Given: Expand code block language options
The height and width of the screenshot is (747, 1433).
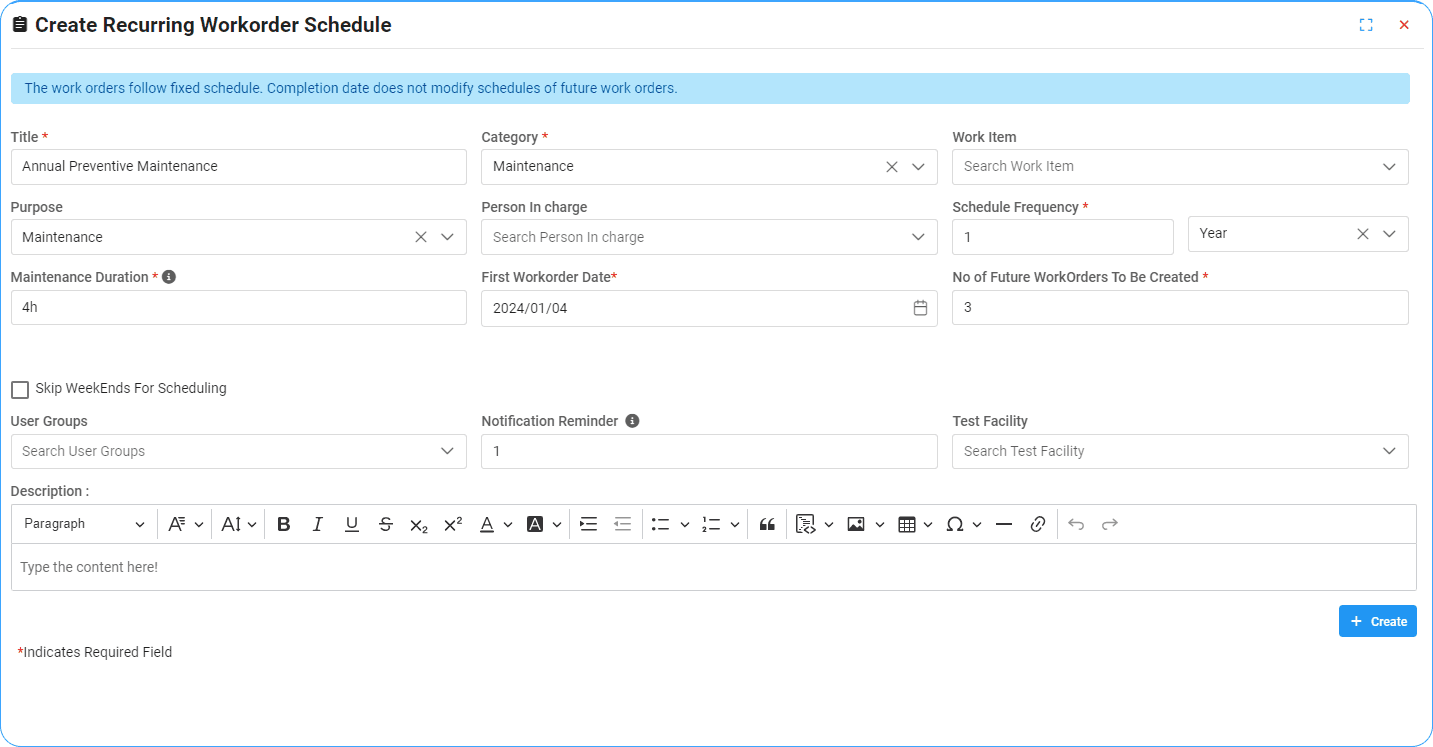Looking at the screenshot, I should click(x=829, y=524).
